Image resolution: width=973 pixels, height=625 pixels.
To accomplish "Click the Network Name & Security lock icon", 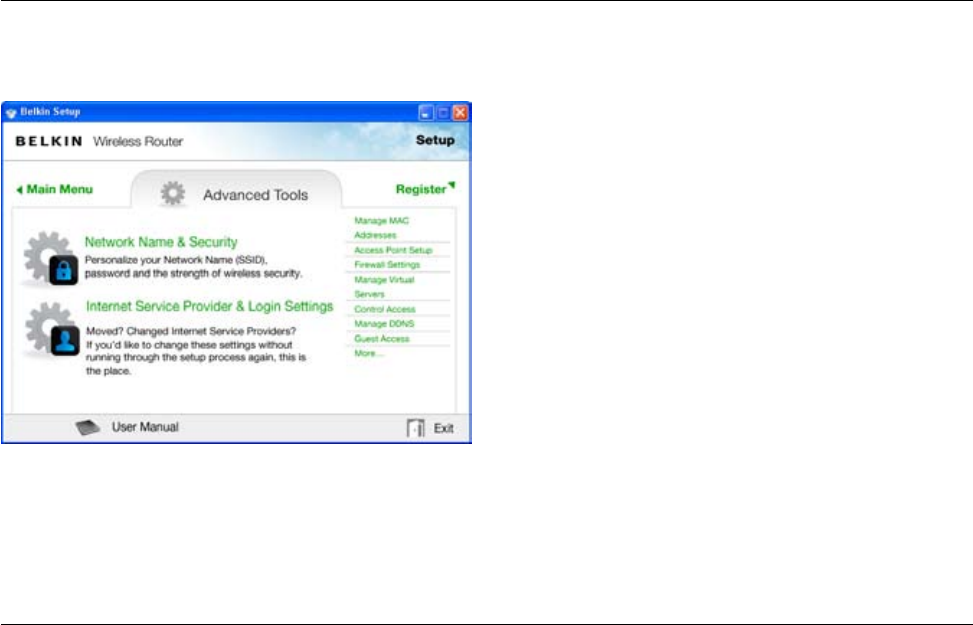I will 51,258.
